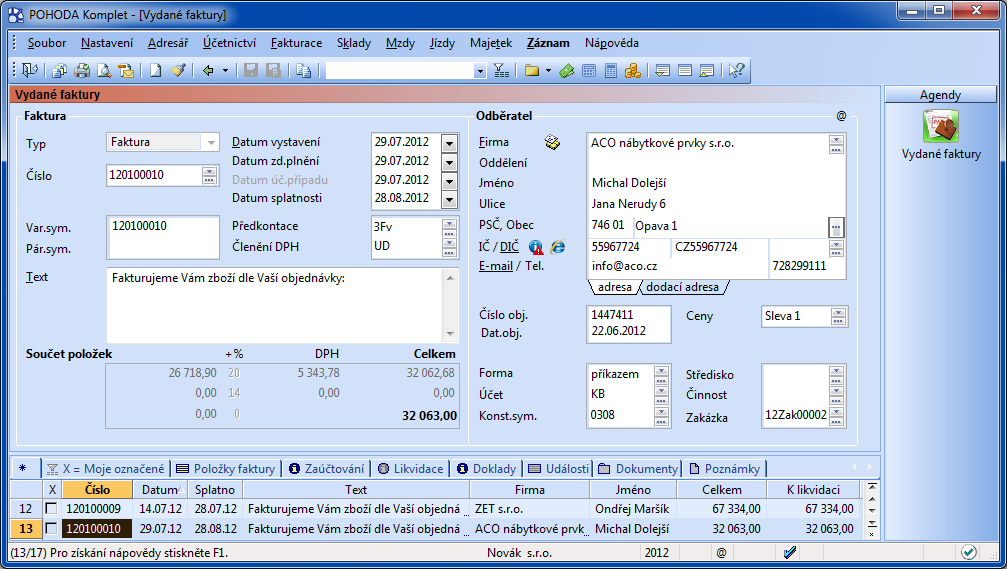1007x569 pixels.
Task: Expand Datum zd.plnění date picker
Action: point(450,162)
